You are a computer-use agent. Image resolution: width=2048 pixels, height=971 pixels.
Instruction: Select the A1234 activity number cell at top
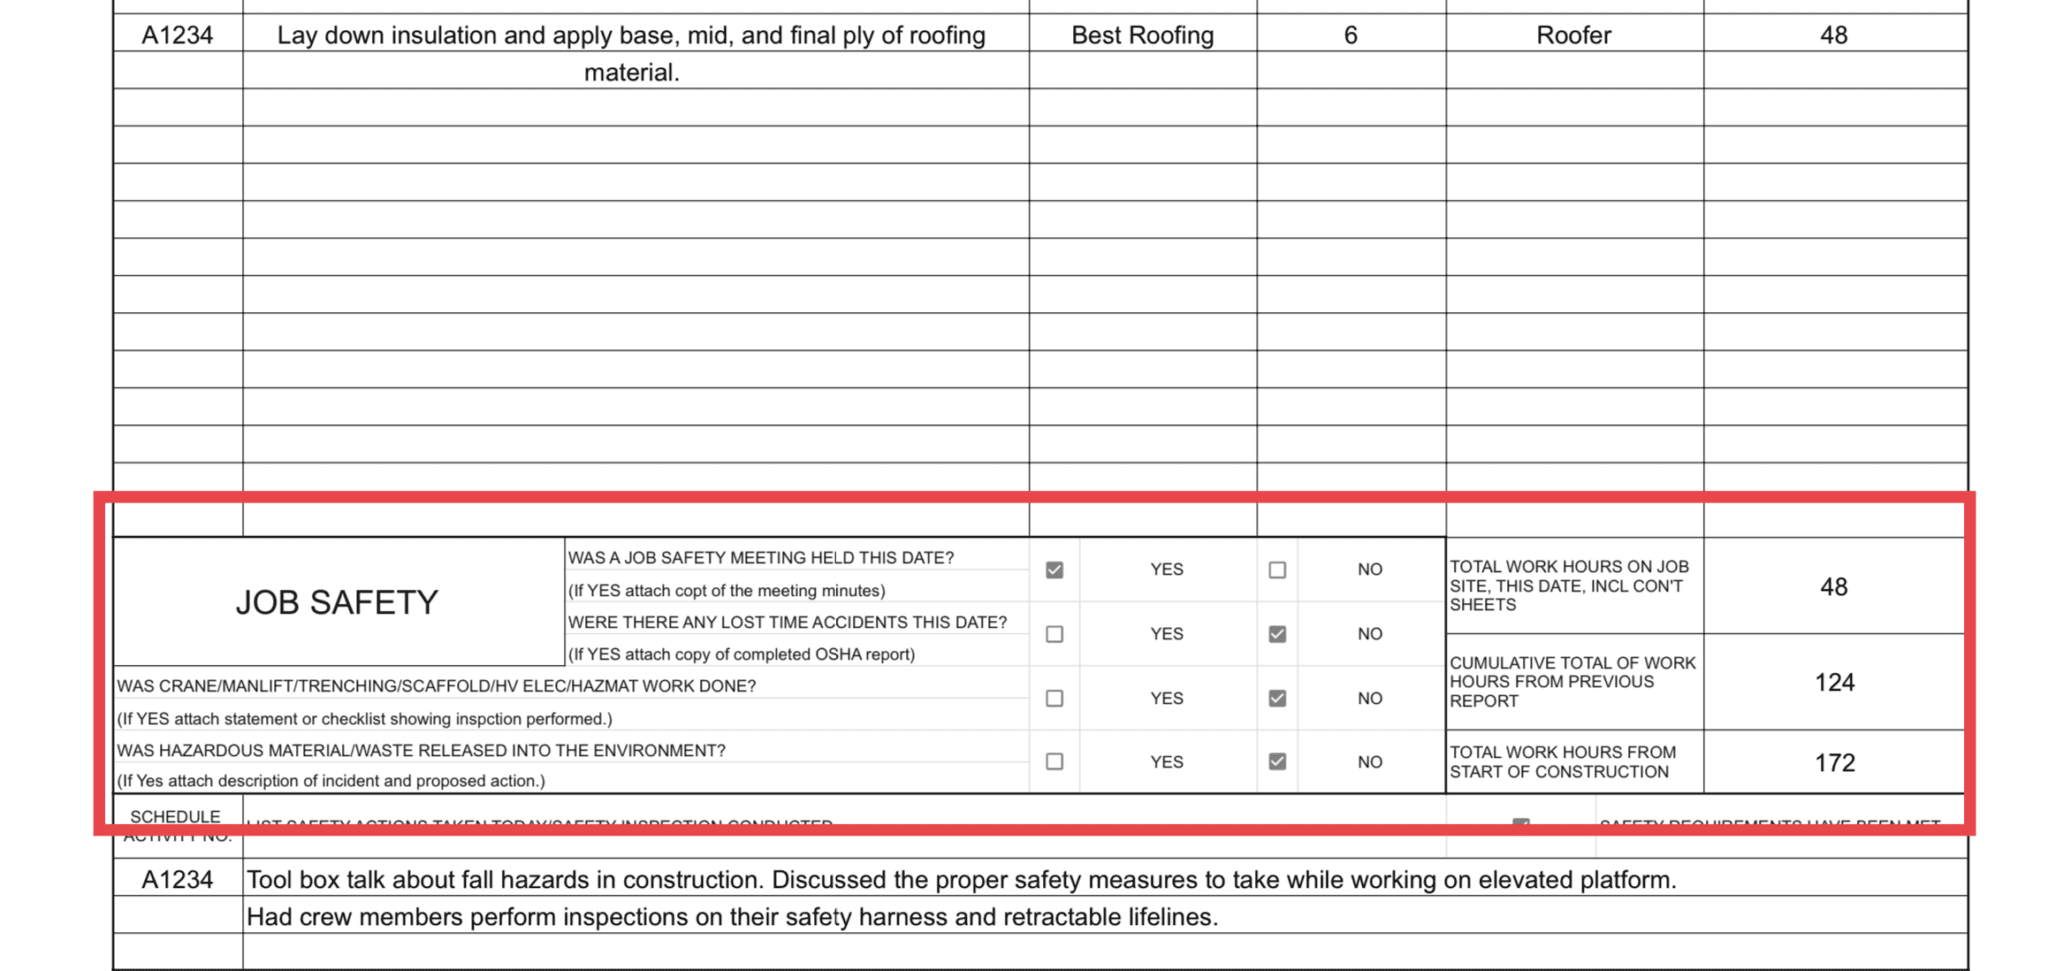pos(178,34)
